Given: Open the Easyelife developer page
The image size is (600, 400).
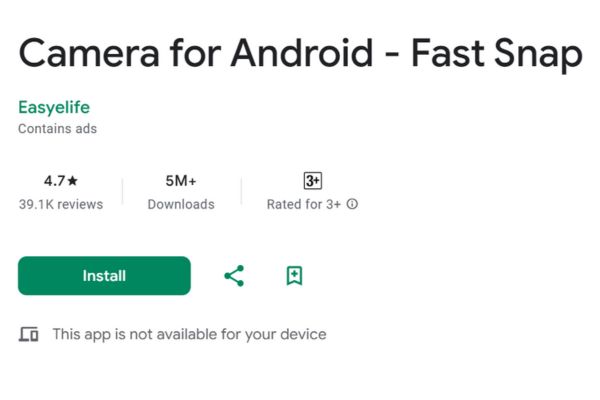Looking at the screenshot, I should 54,107.
